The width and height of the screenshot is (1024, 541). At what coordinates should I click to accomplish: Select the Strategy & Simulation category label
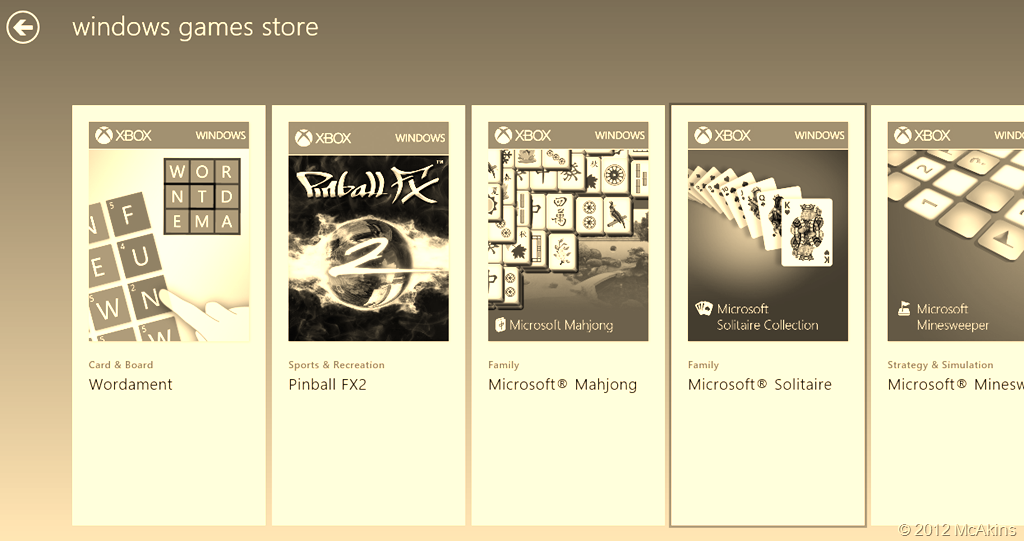940,365
